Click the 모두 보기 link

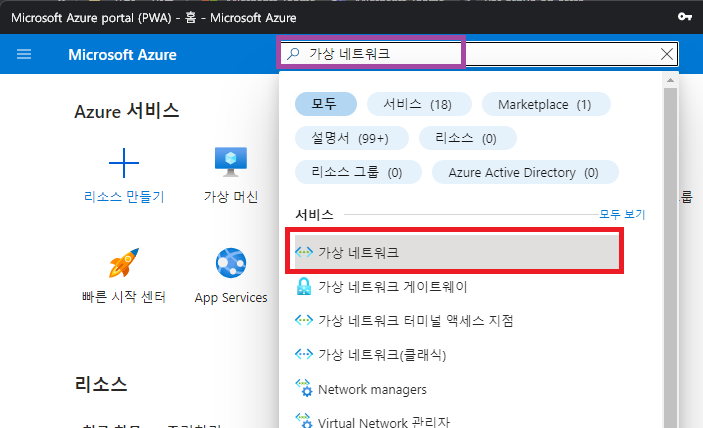(622, 214)
